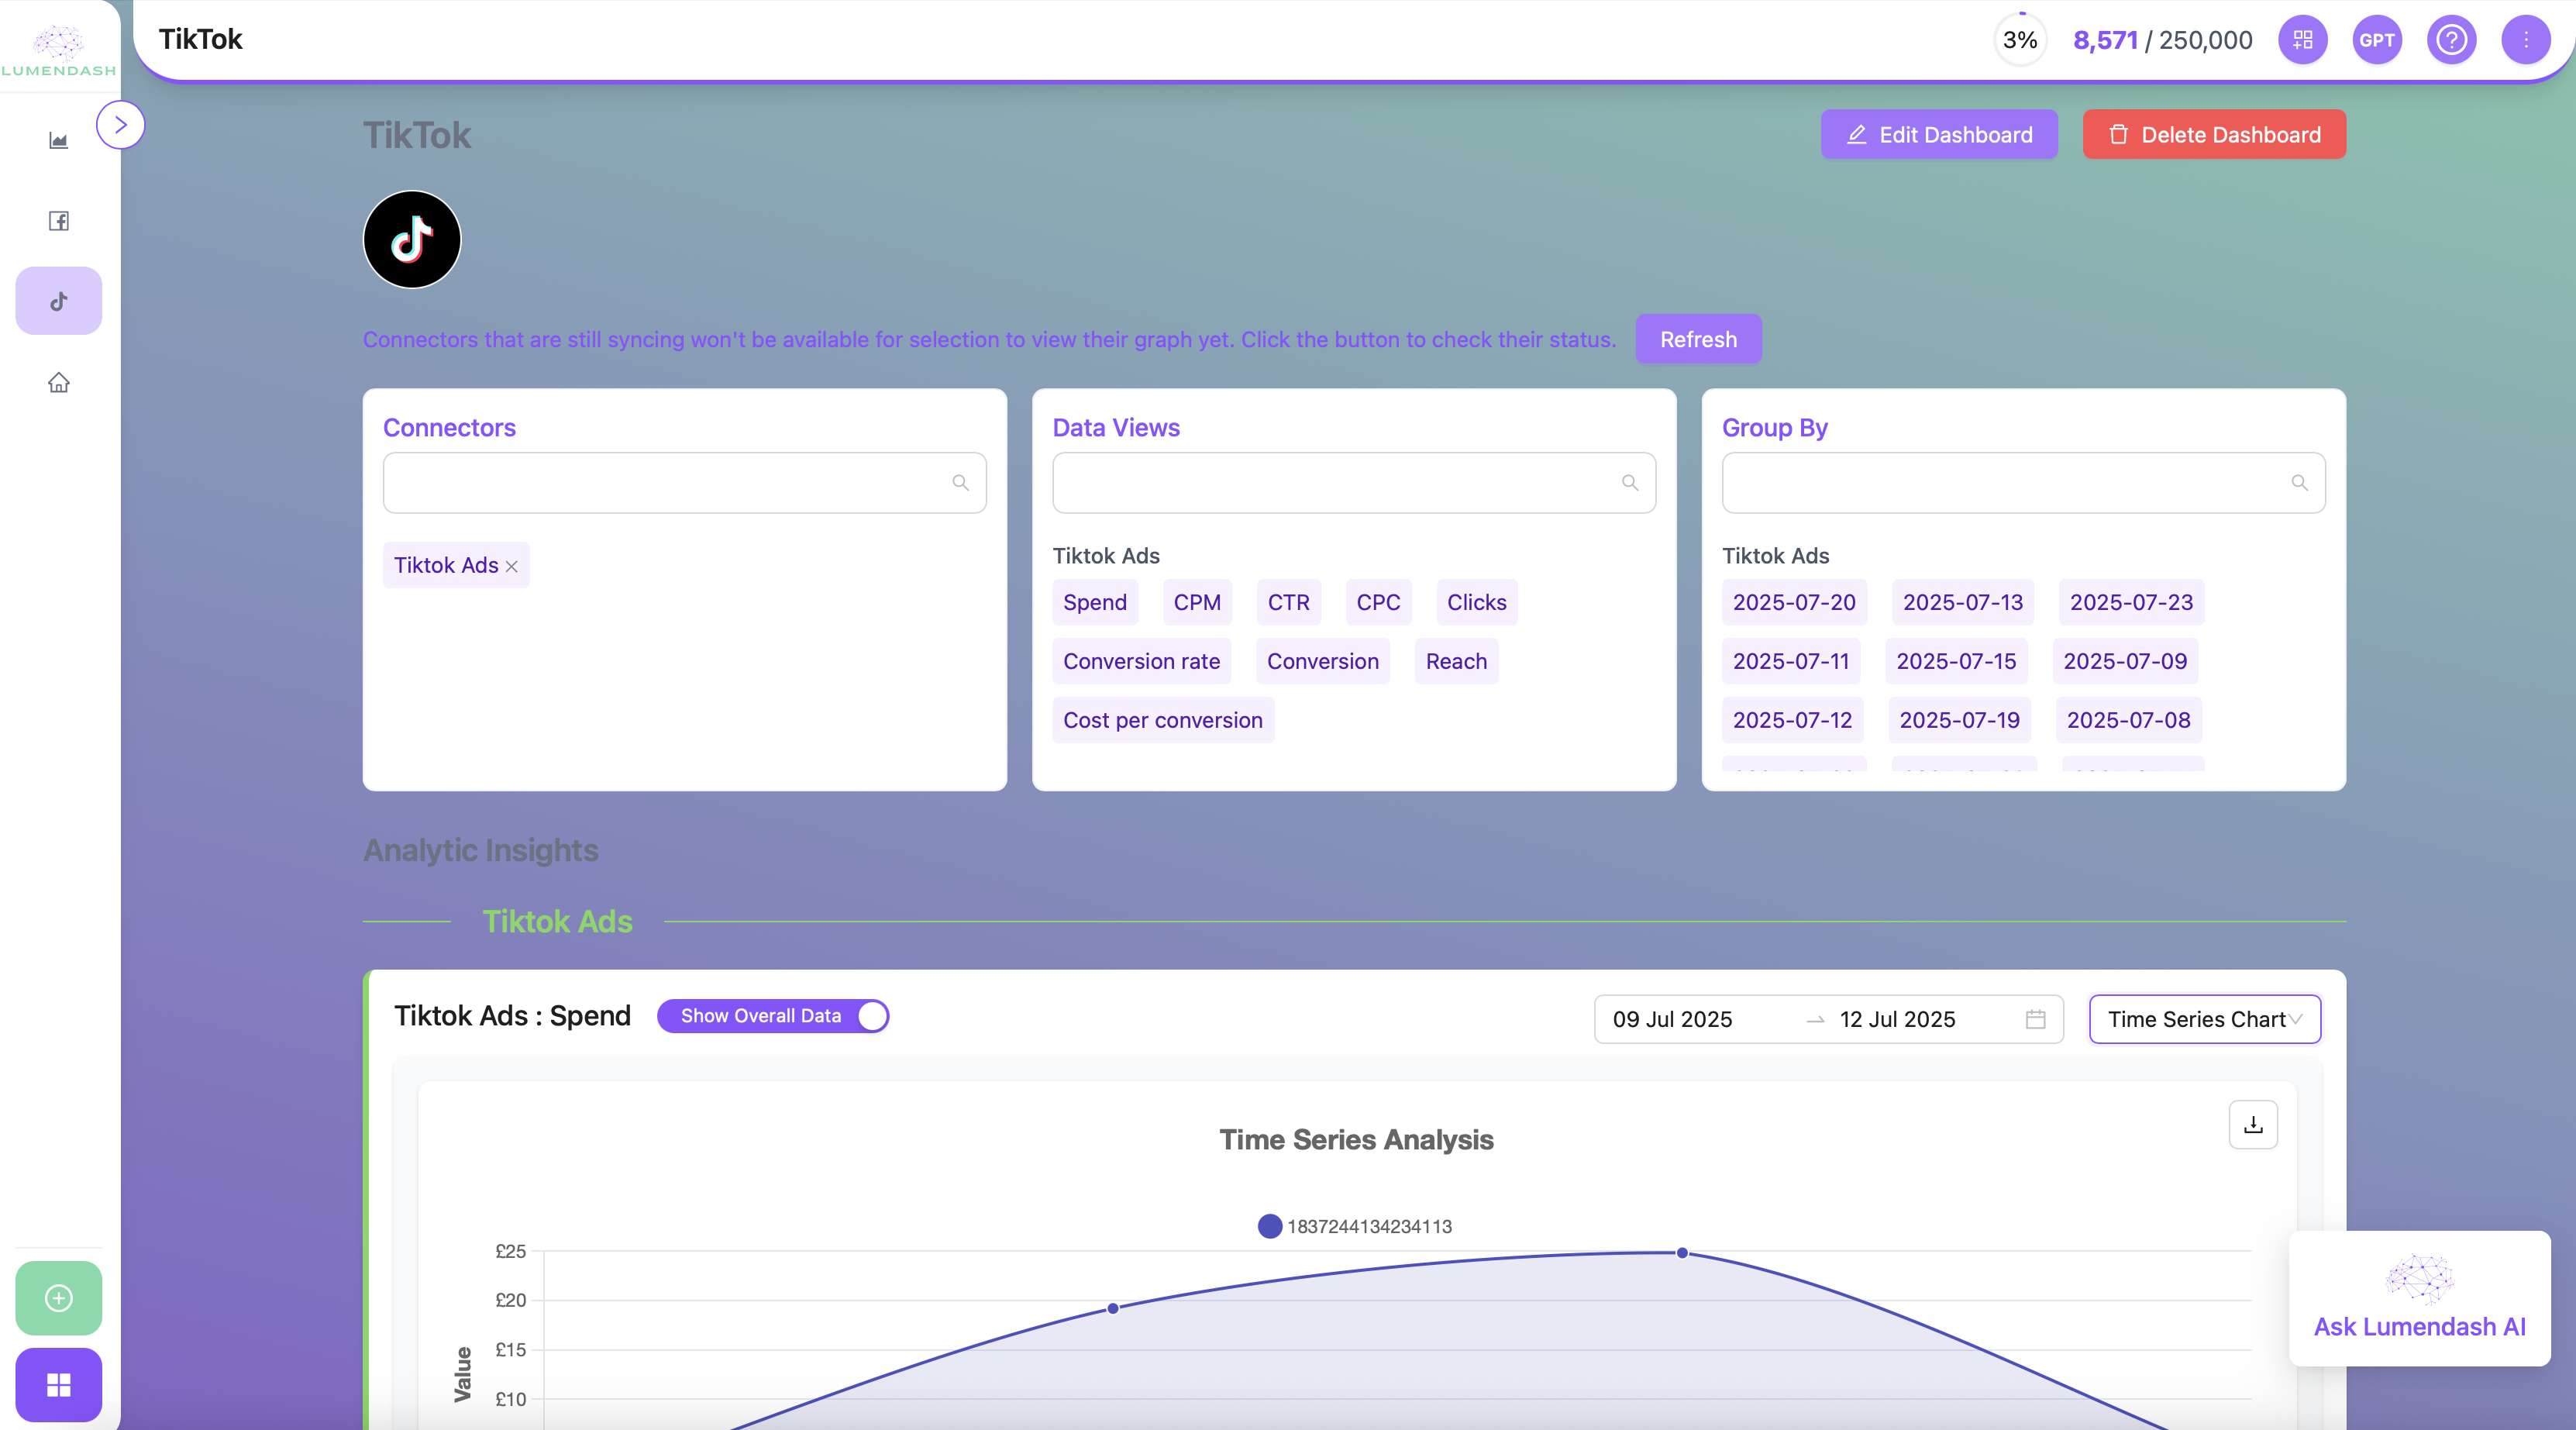Select the Conversion data view
The height and width of the screenshot is (1430, 2576).
(x=1322, y=661)
